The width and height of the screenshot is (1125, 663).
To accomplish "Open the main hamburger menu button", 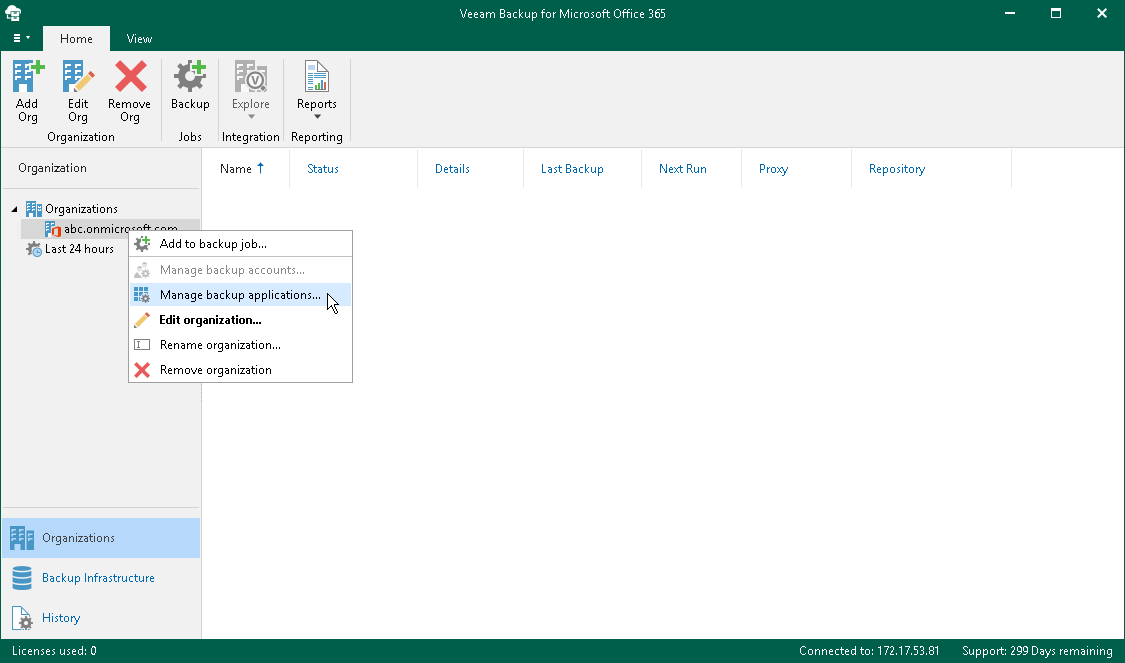I will [21, 38].
